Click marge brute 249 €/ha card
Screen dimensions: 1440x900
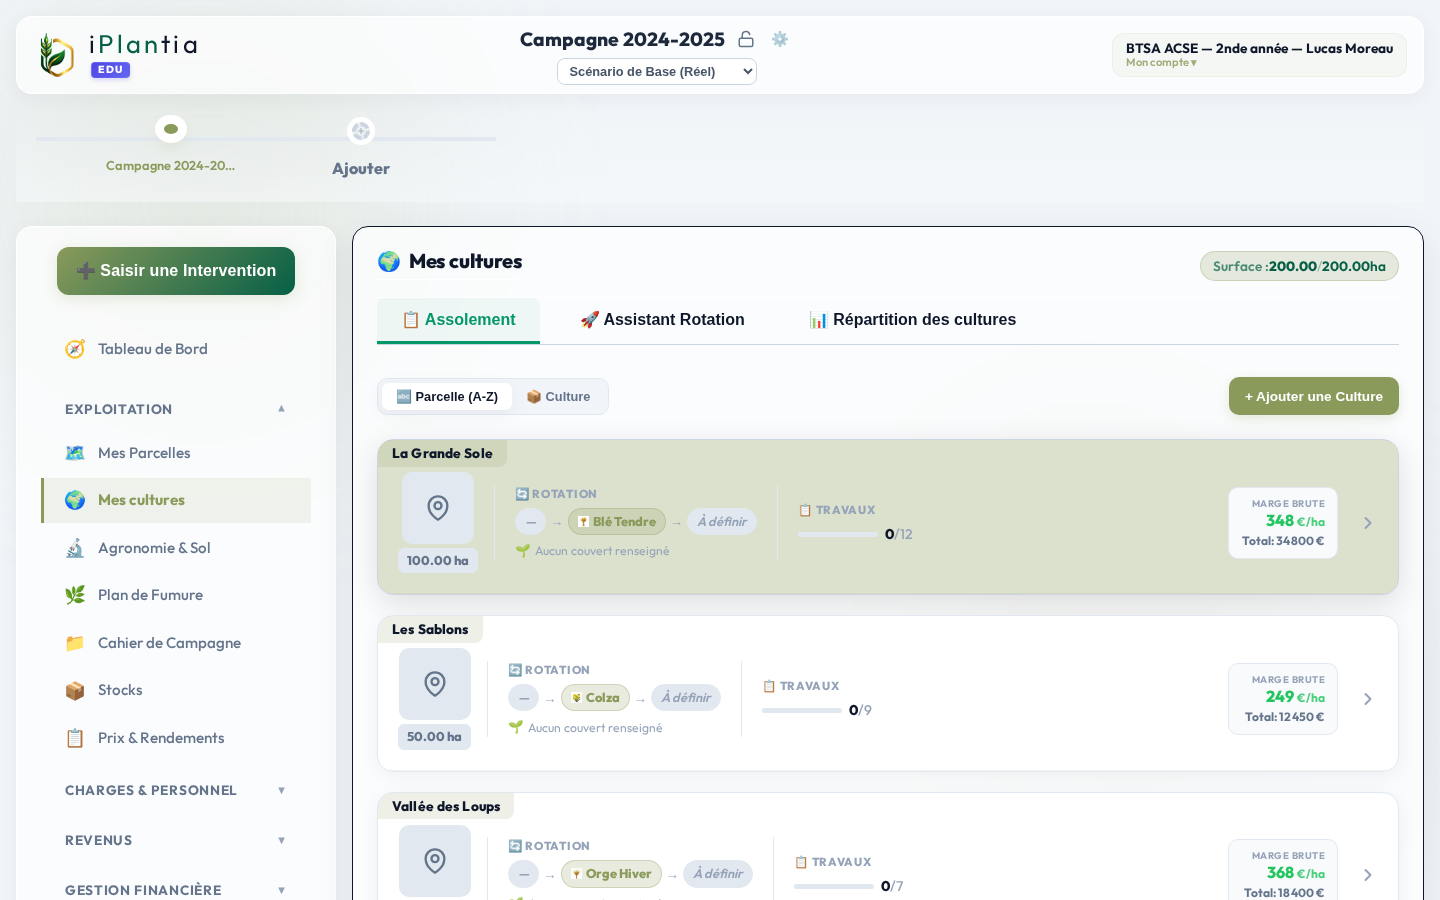point(1283,699)
